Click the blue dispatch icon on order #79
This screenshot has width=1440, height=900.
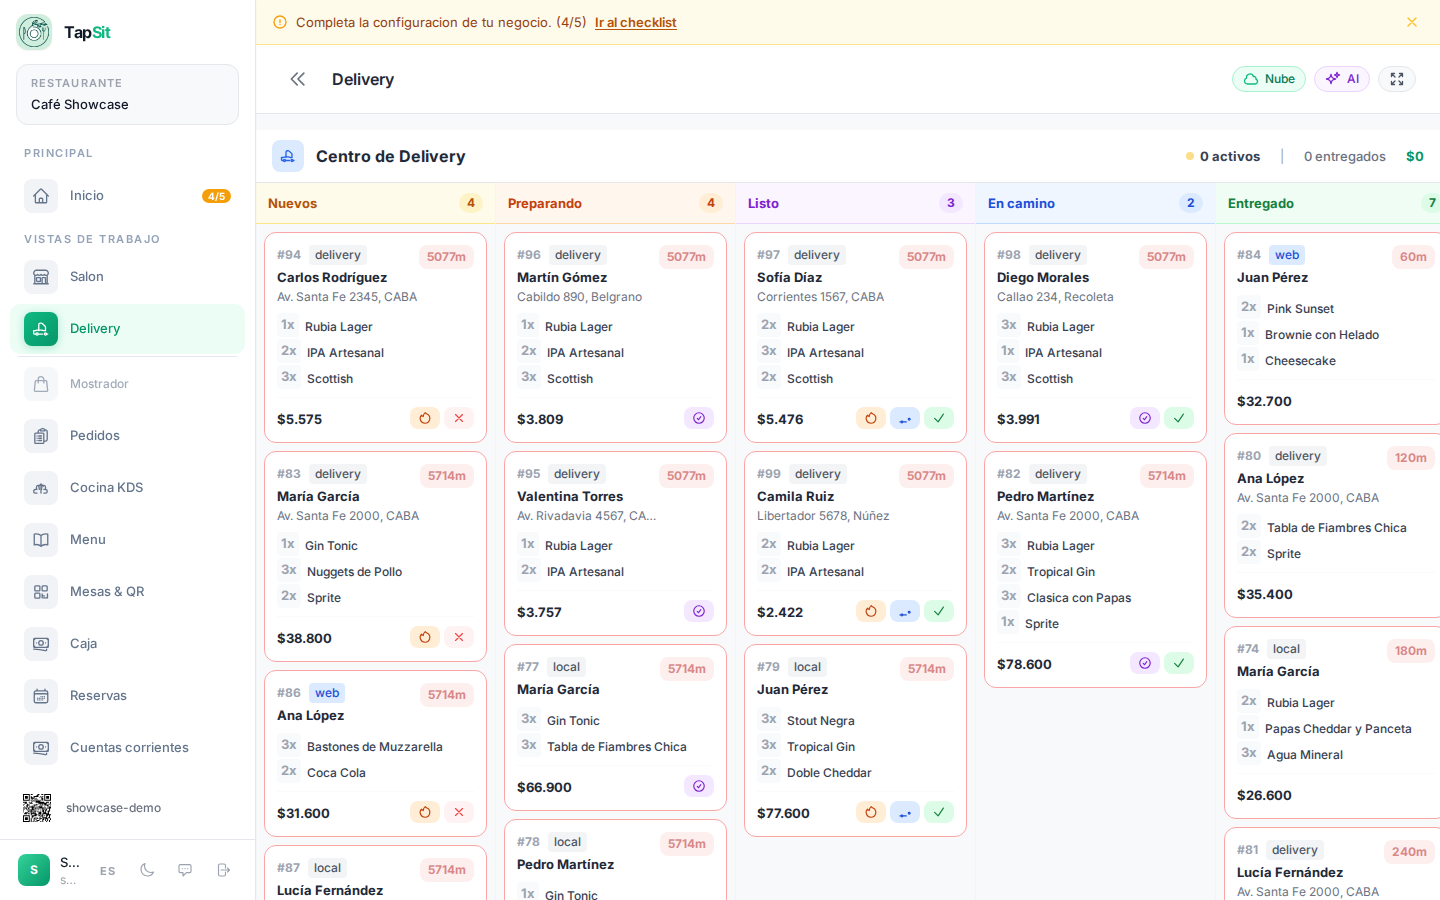pos(905,812)
